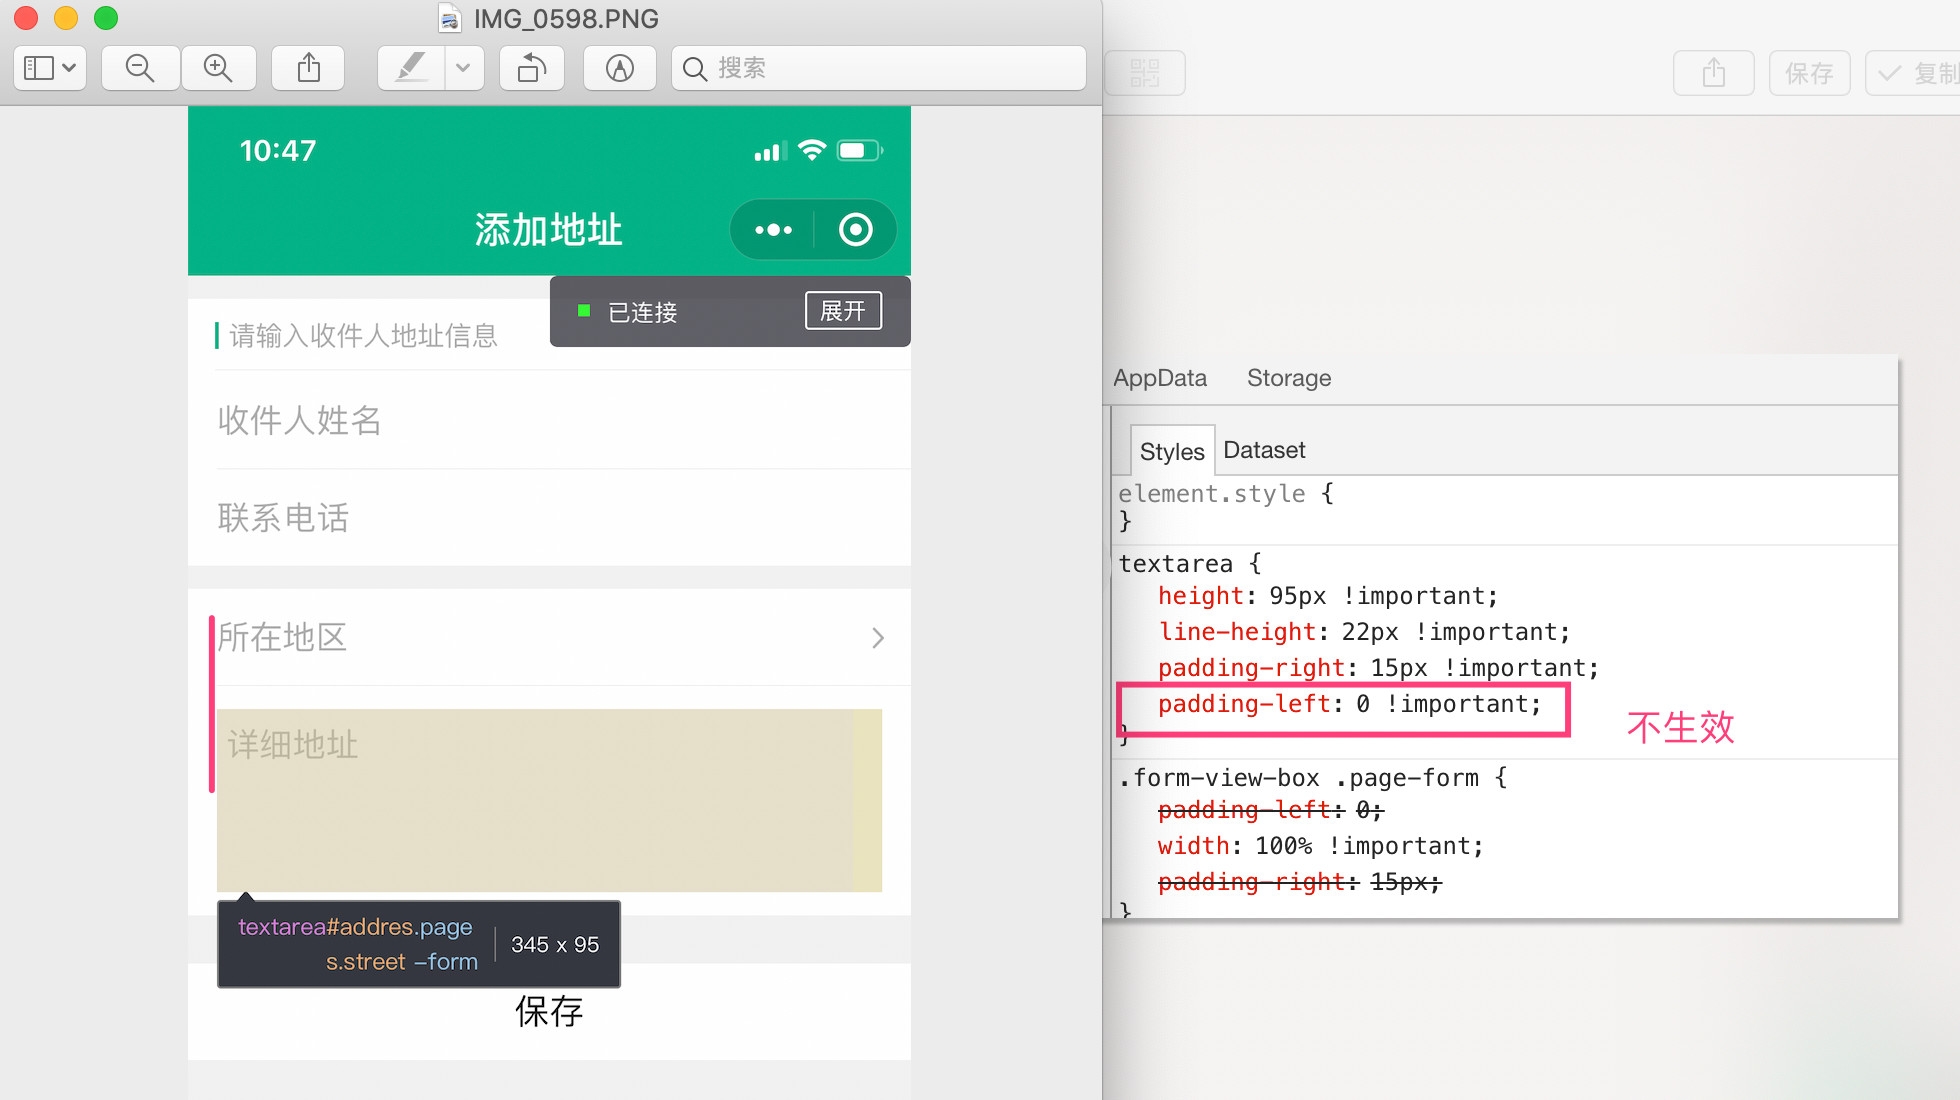Switch to the Storage tab
This screenshot has height=1100, width=1960.
tap(1288, 378)
